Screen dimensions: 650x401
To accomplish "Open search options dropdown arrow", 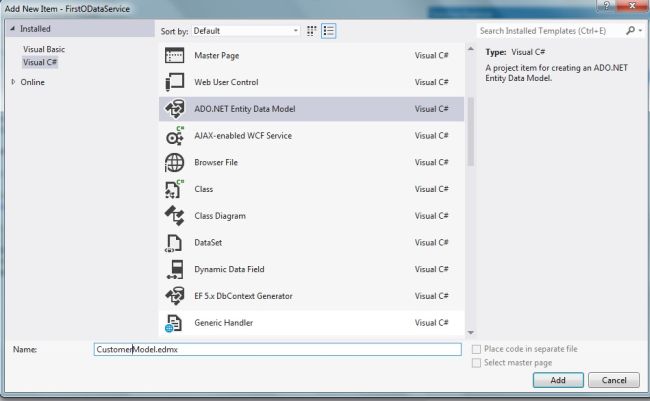I will click(640, 31).
